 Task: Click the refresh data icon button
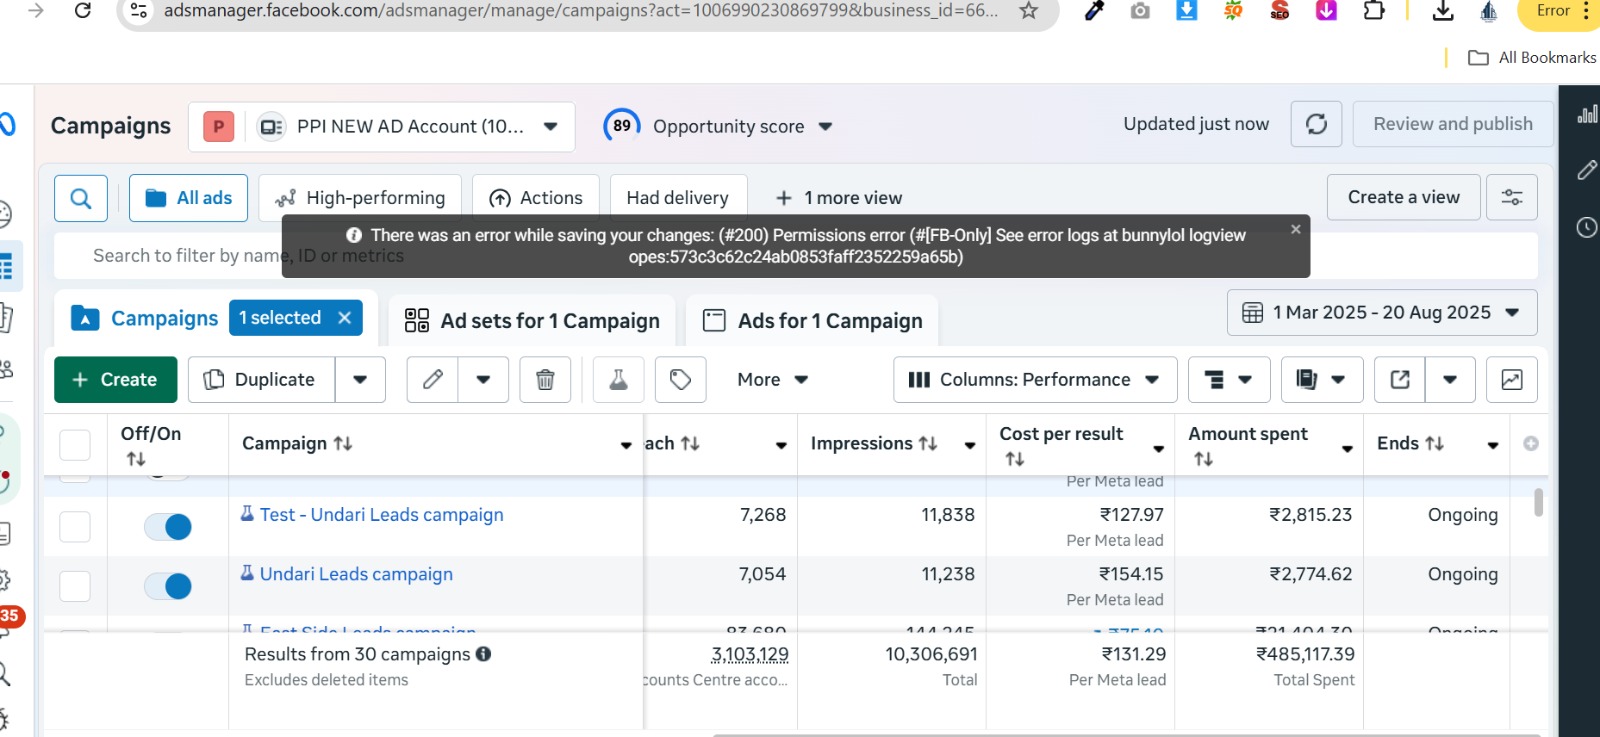[1316, 124]
